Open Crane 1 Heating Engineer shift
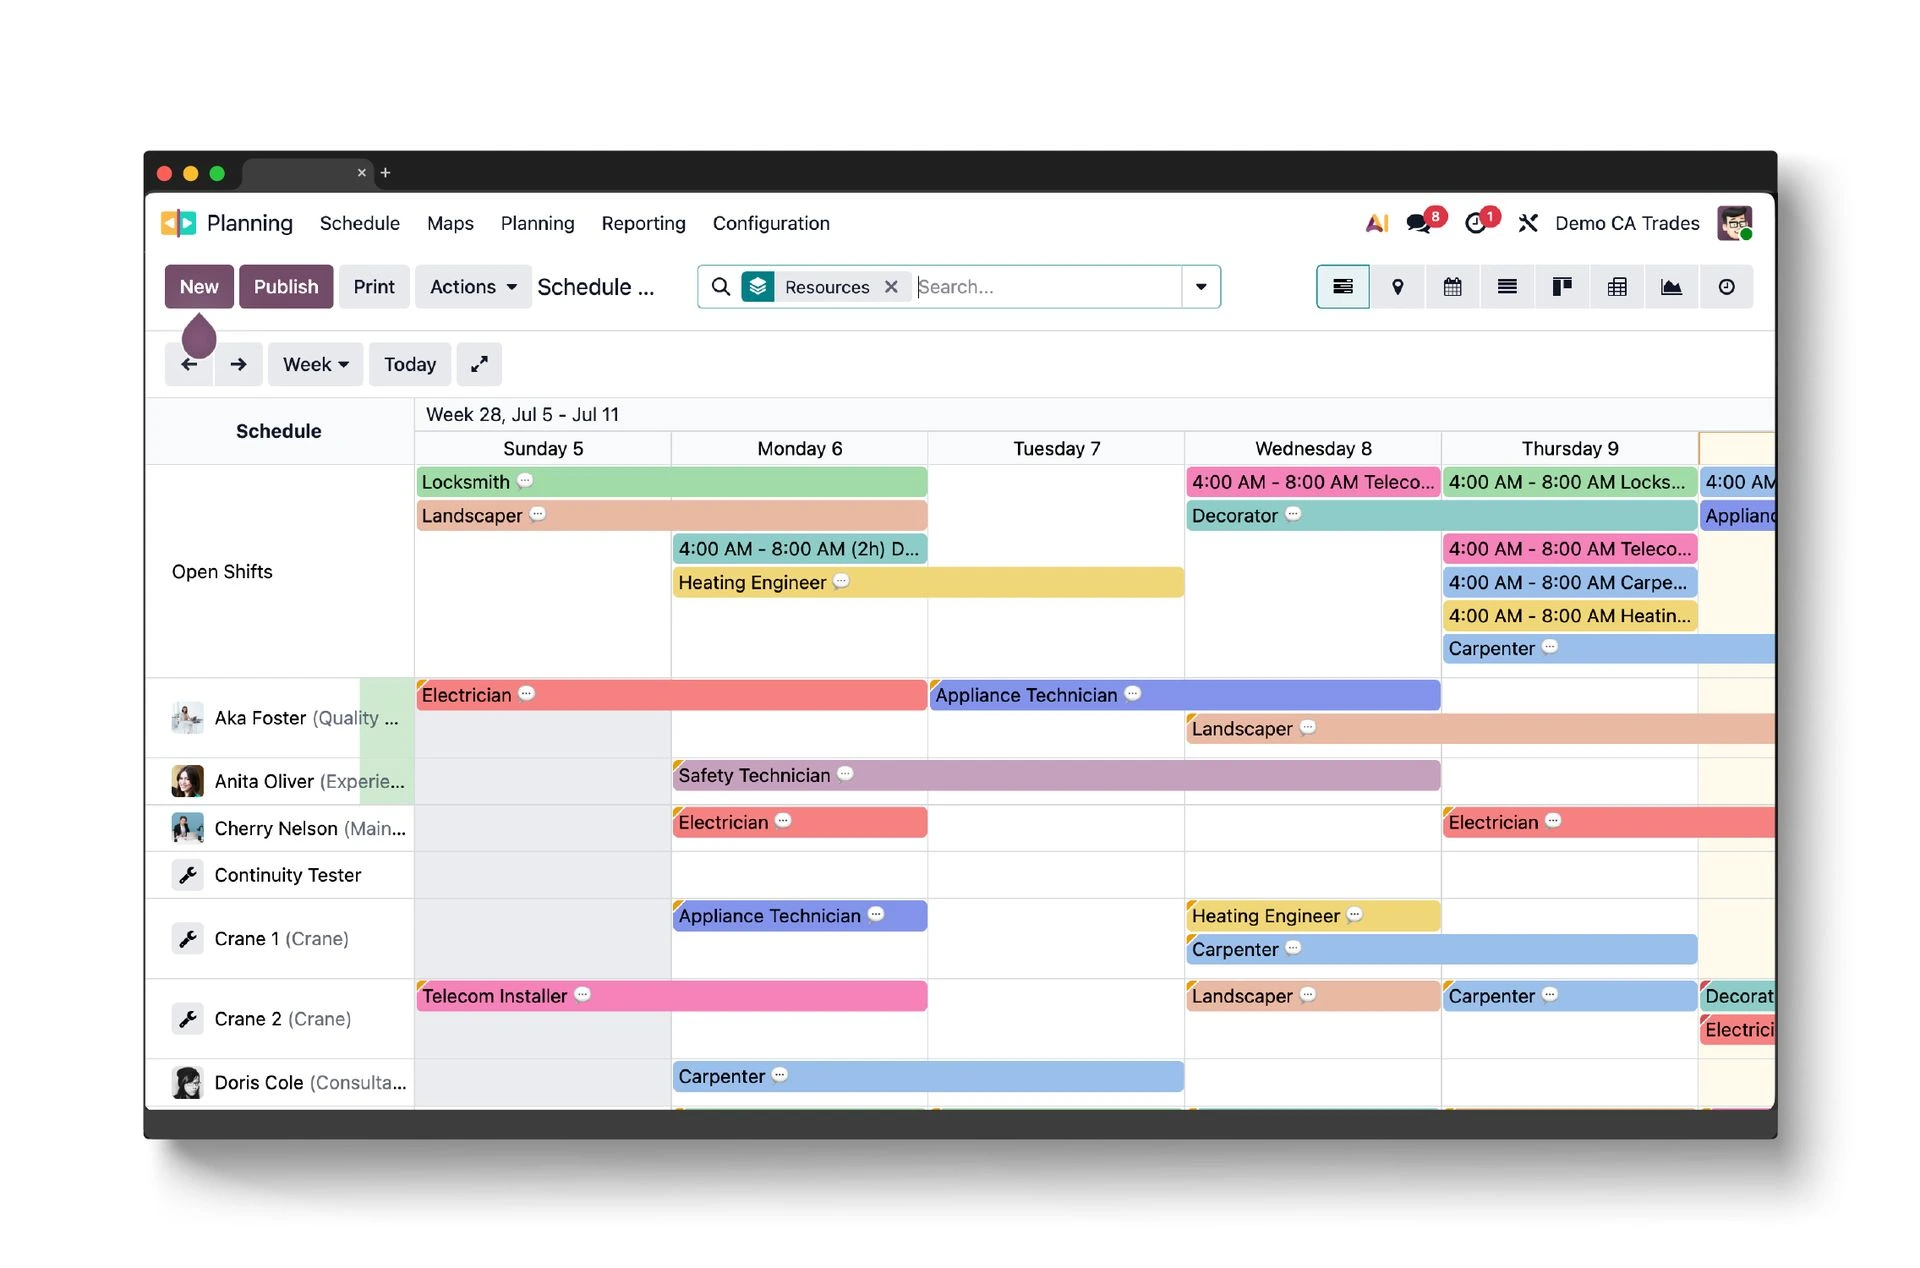1920x1268 pixels. pyautogui.click(x=1313, y=915)
